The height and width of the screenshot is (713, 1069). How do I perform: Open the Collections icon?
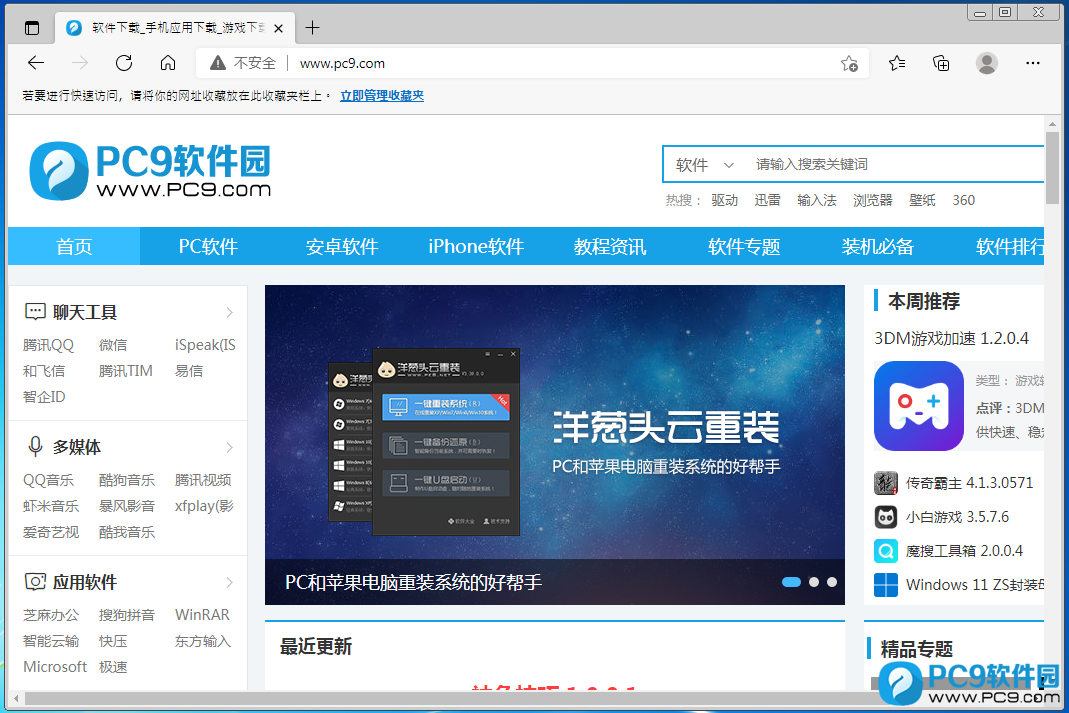[x=941, y=63]
